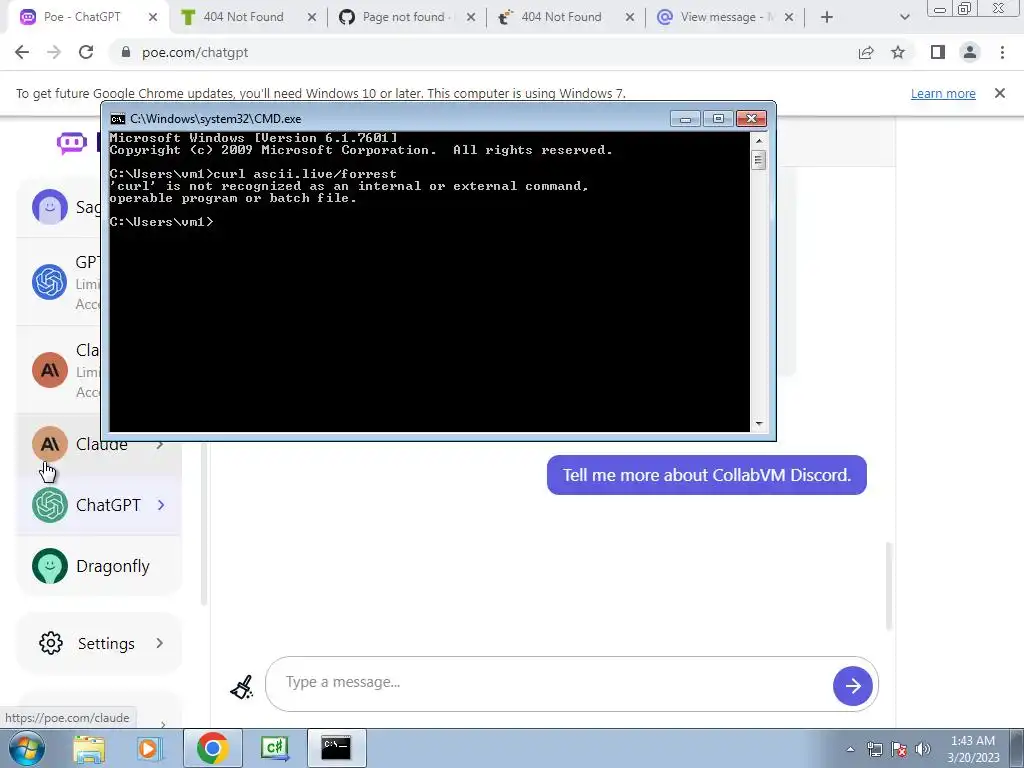
Task: Expand the tab search dropdown
Action: pyautogui.click(x=904, y=17)
